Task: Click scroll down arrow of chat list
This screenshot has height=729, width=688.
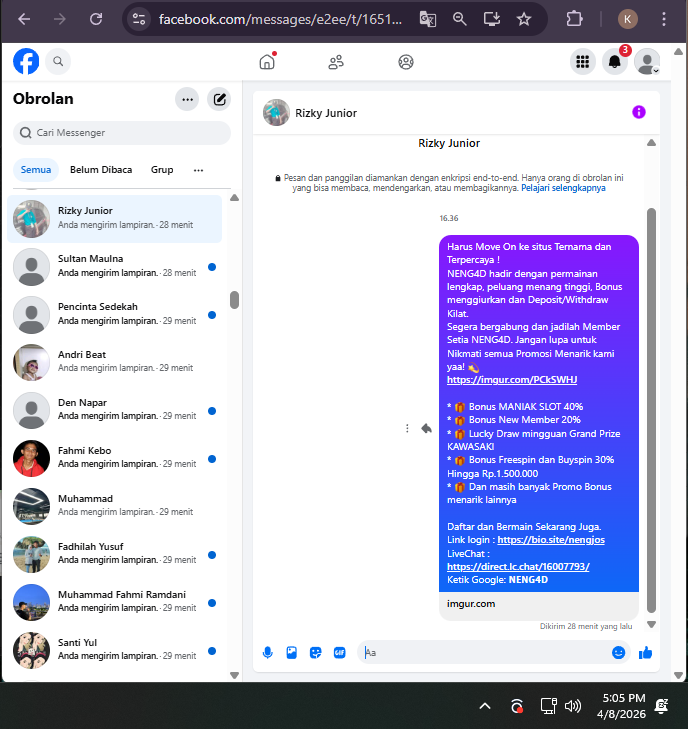Action: click(x=234, y=675)
